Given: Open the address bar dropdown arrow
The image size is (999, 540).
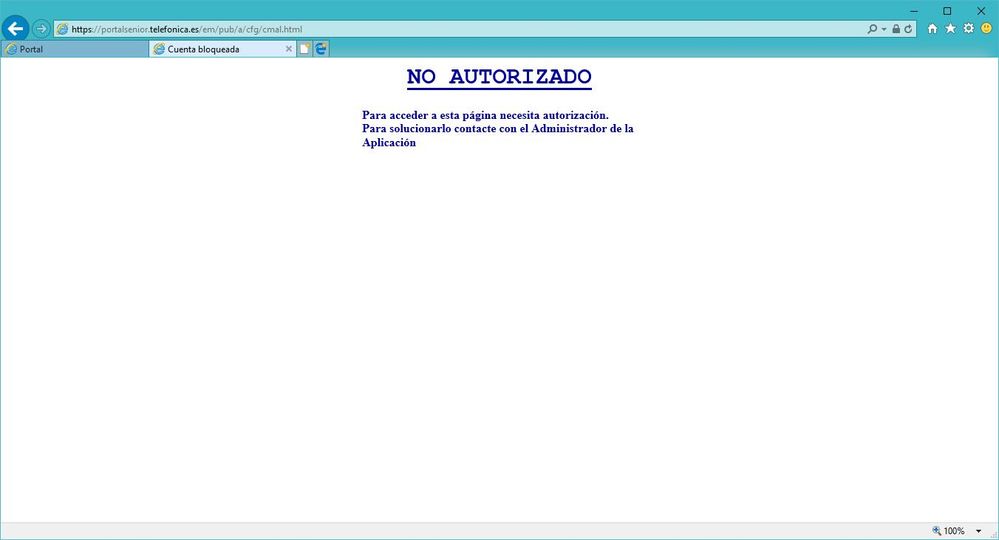Looking at the screenshot, I should 884,29.
